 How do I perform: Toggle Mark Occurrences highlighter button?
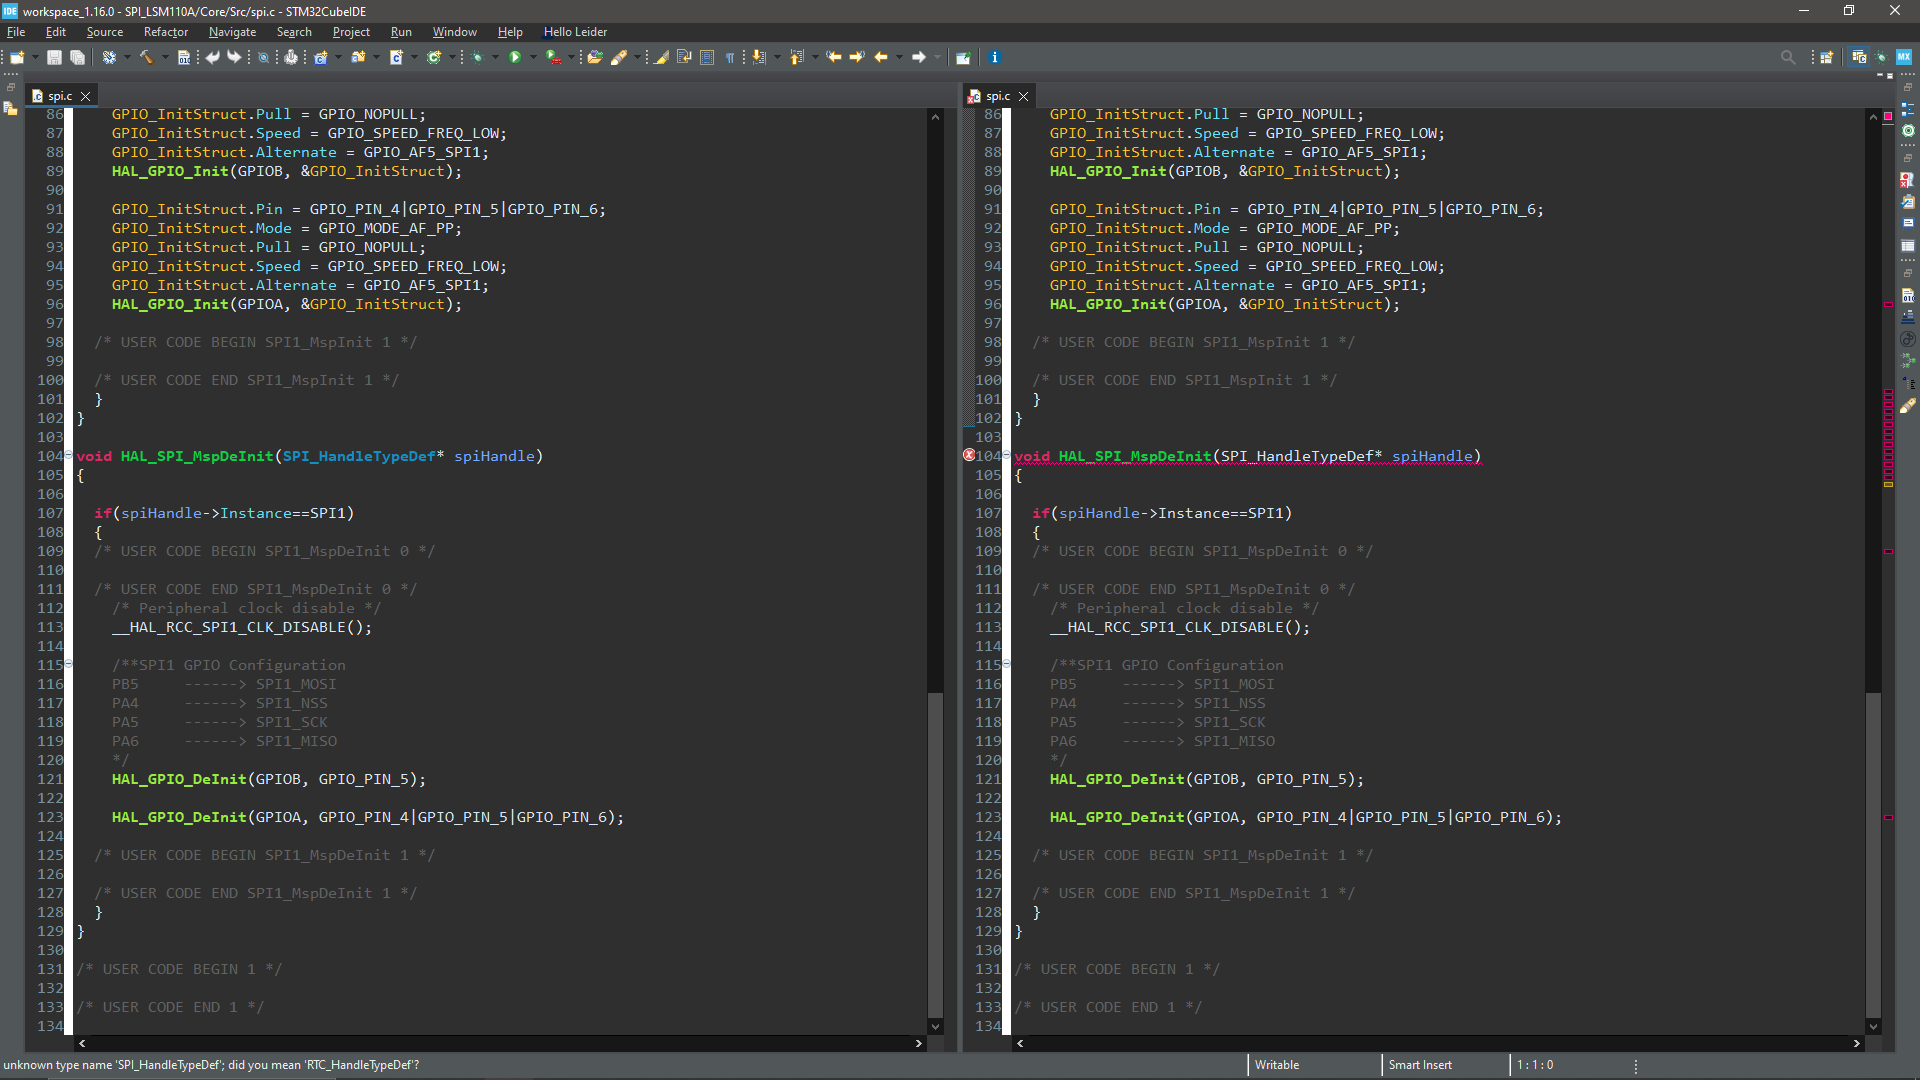click(662, 57)
